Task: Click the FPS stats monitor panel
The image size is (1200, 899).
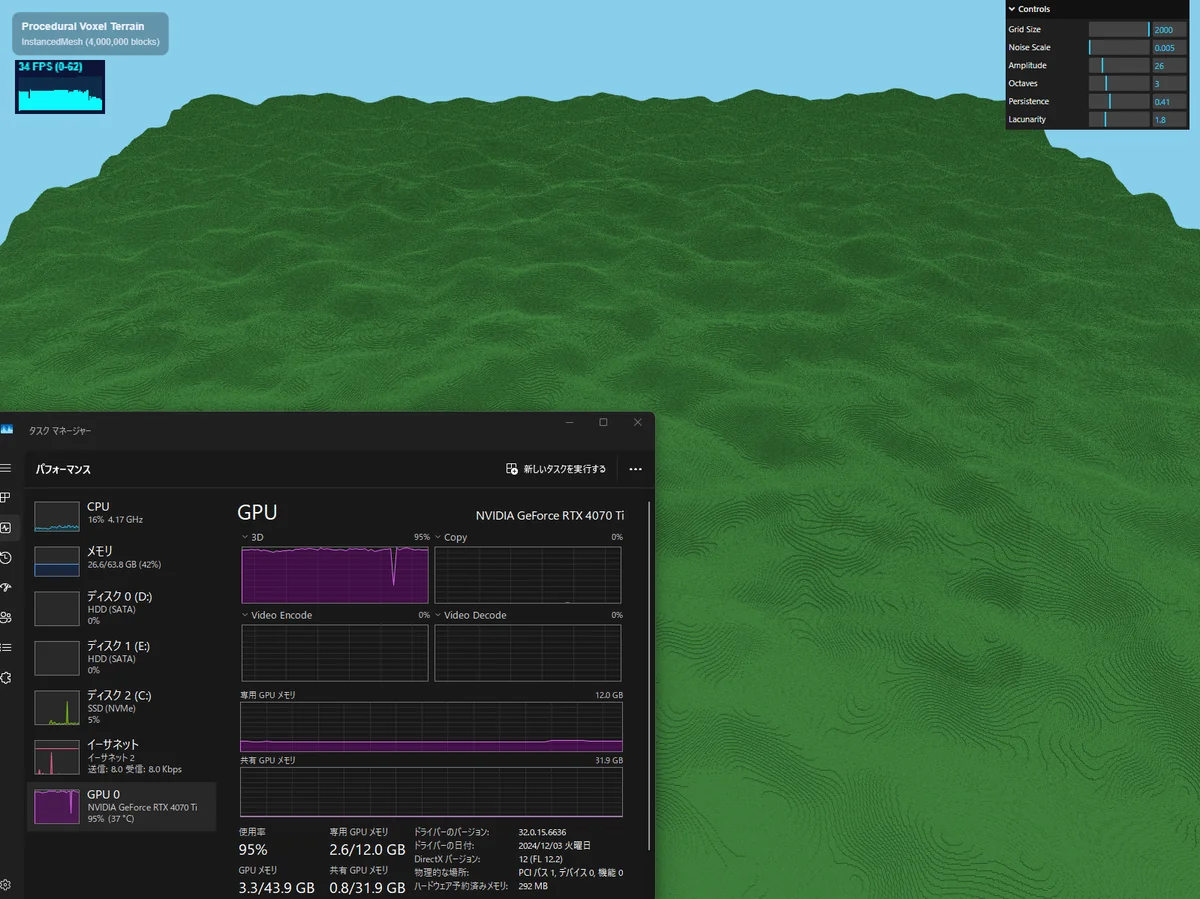Action: click(60, 87)
